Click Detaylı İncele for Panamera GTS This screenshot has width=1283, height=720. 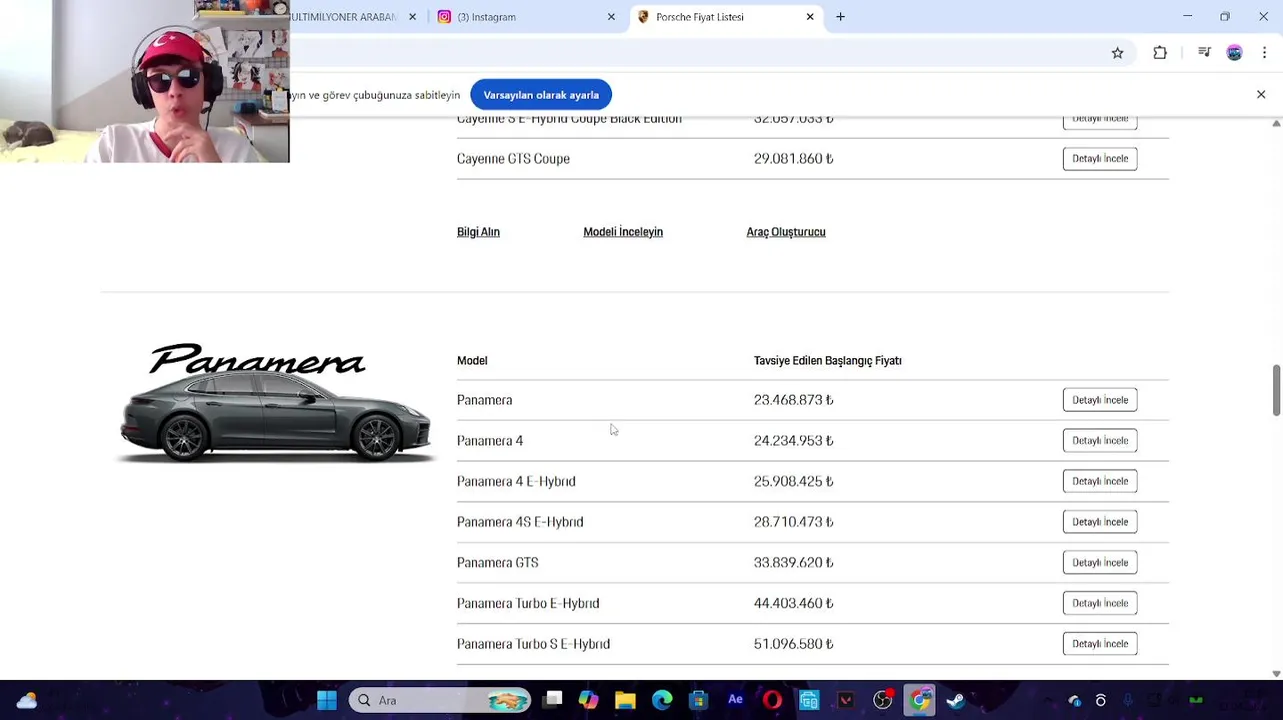tap(1100, 563)
